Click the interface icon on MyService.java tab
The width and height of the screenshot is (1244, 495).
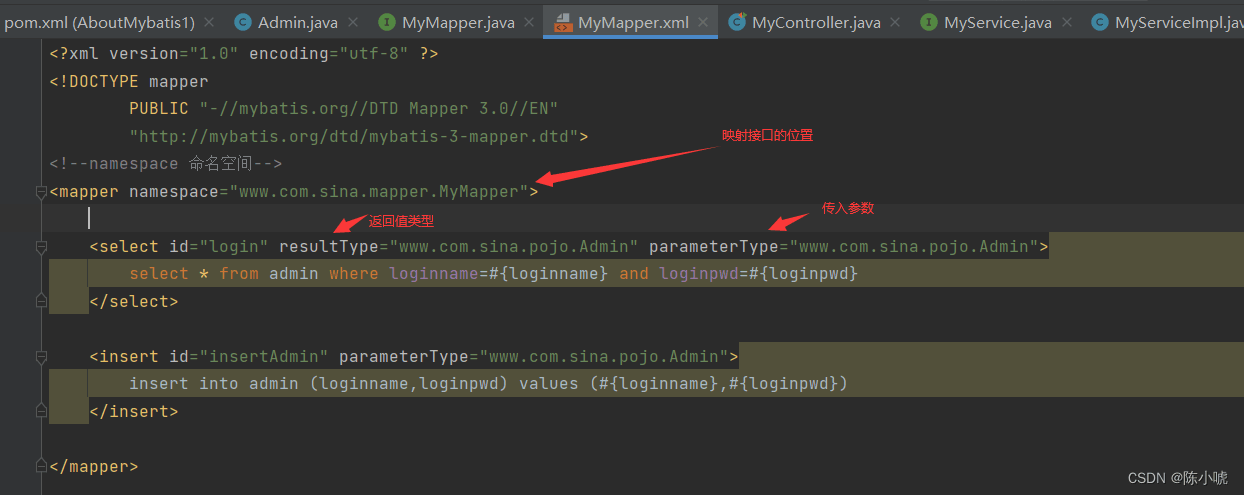coord(928,22)
